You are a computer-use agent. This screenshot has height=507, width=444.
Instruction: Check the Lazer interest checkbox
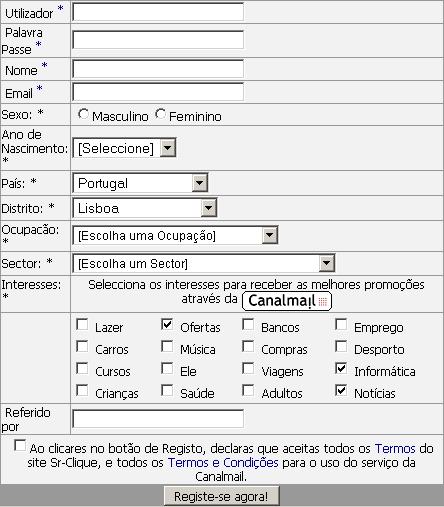(82, 324)
